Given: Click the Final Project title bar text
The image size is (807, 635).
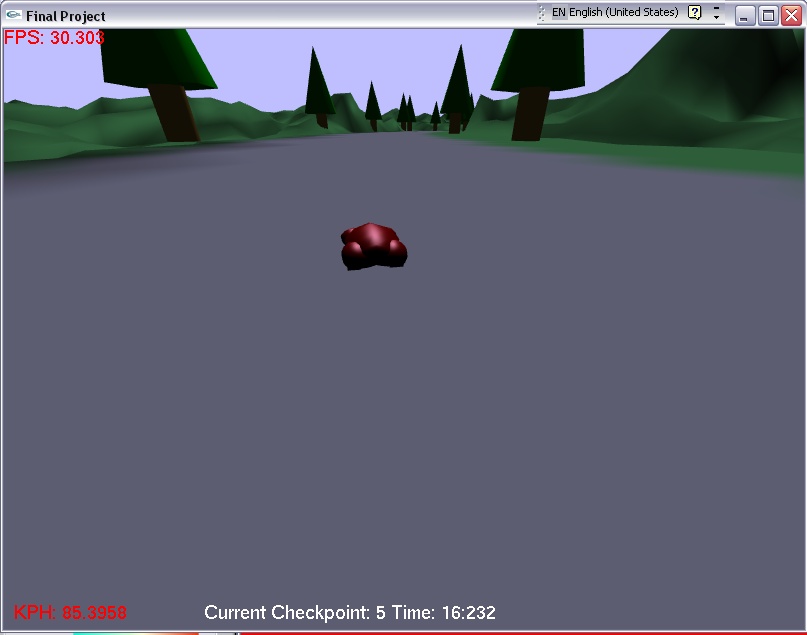Looking at the screenshot, I should pos(66,16).
